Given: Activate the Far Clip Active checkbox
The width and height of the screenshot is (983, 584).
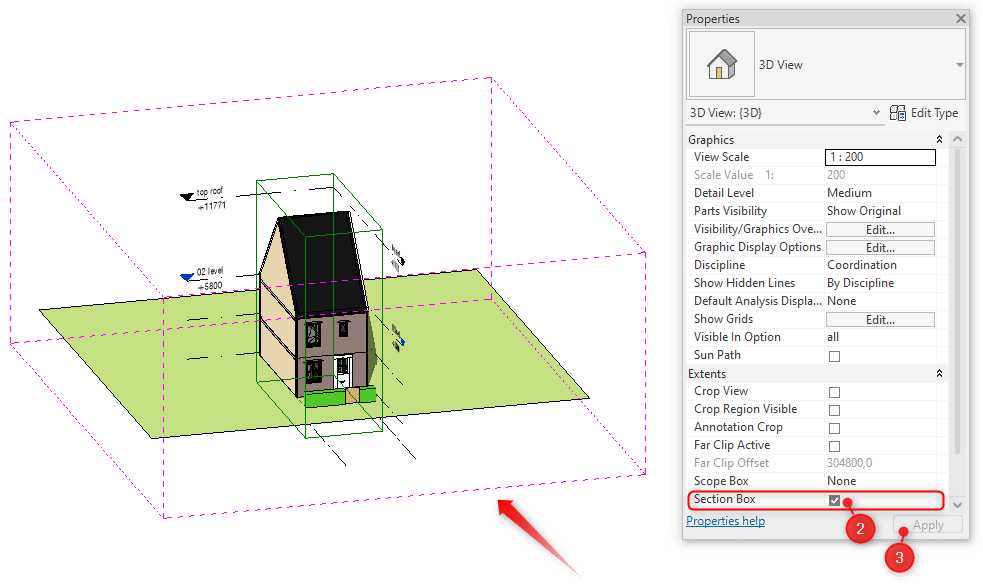Looking at the screenshot, I should pos(834,444).
